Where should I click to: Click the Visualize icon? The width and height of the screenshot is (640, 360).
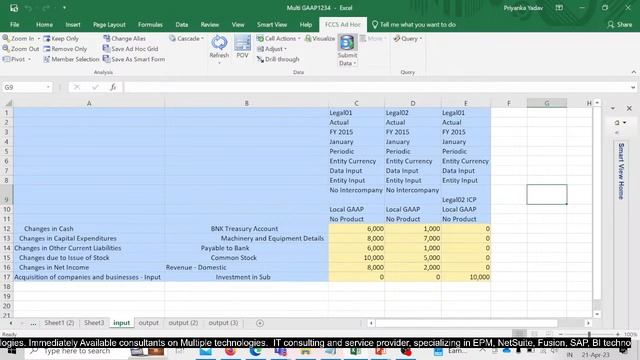pyautogui.click(x=308, y=38)
